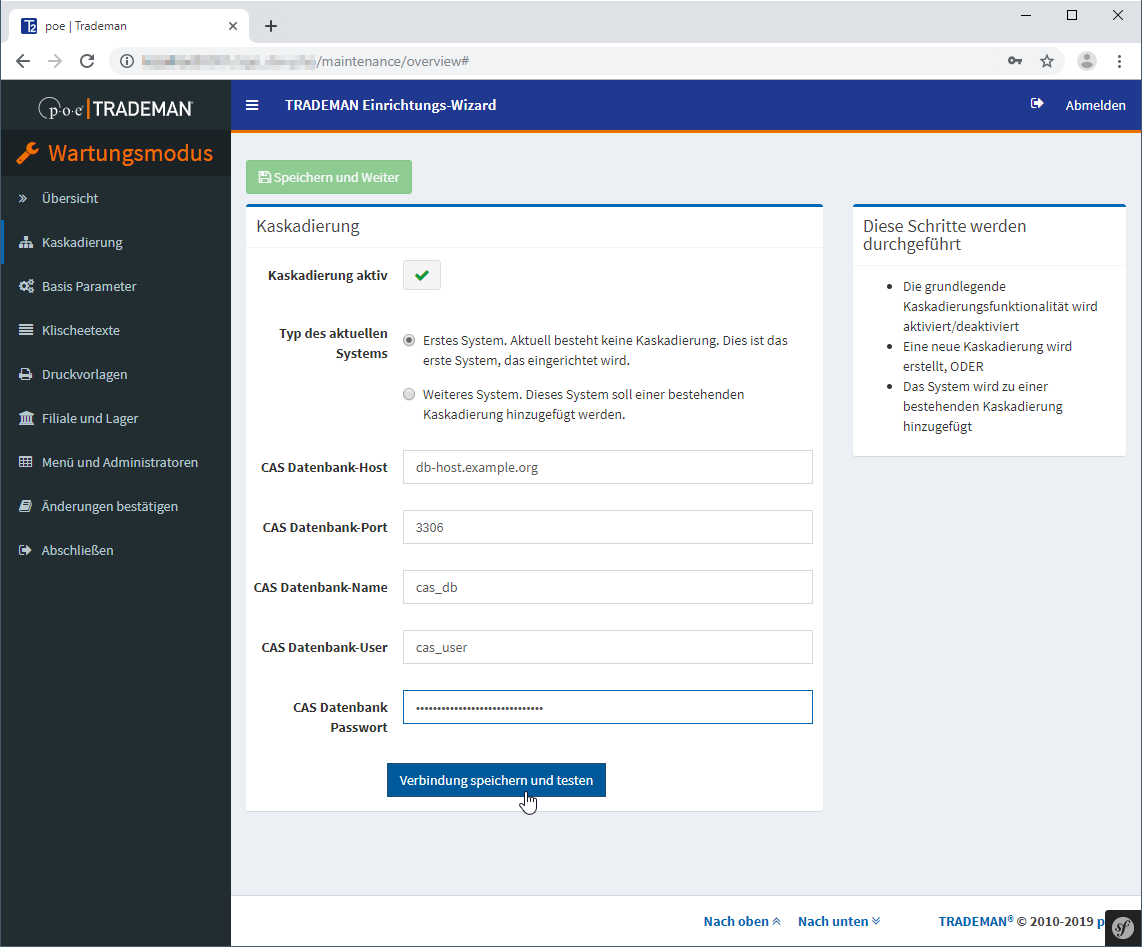1142x947 pixels.
Task: Select Abschließen in the sidebar
Action: [117, 550]
